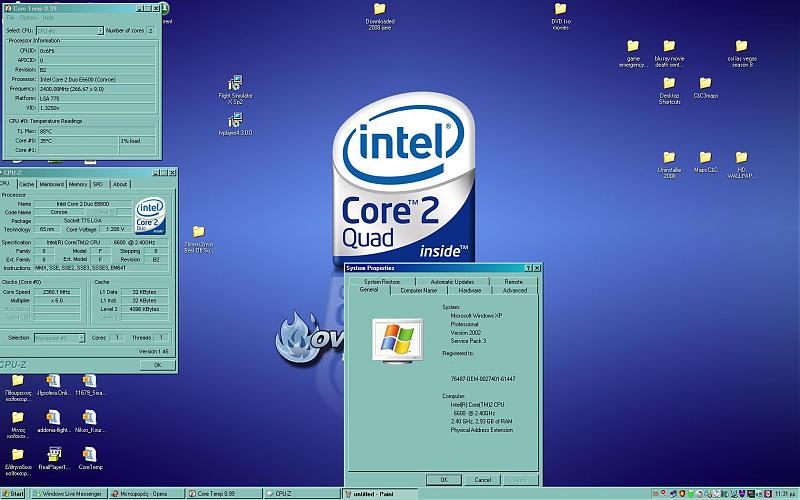Open the game emergency folder icon
This screenshot has width=800, height=500.
(633, 54)
